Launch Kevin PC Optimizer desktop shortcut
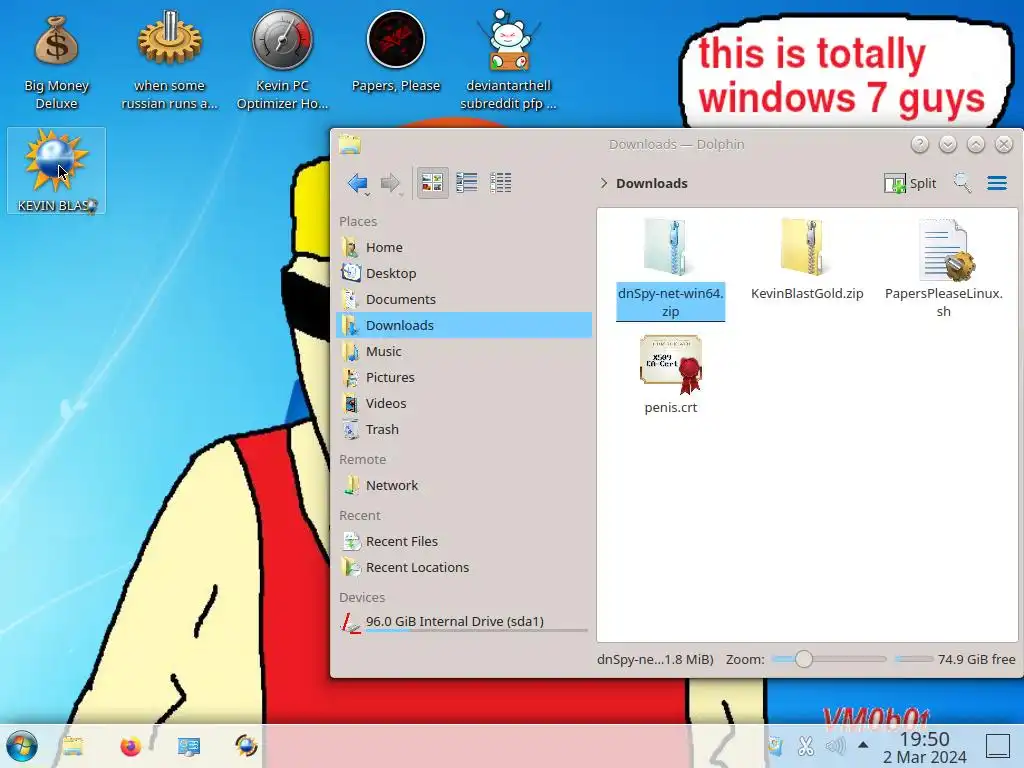 click(282, 60)
